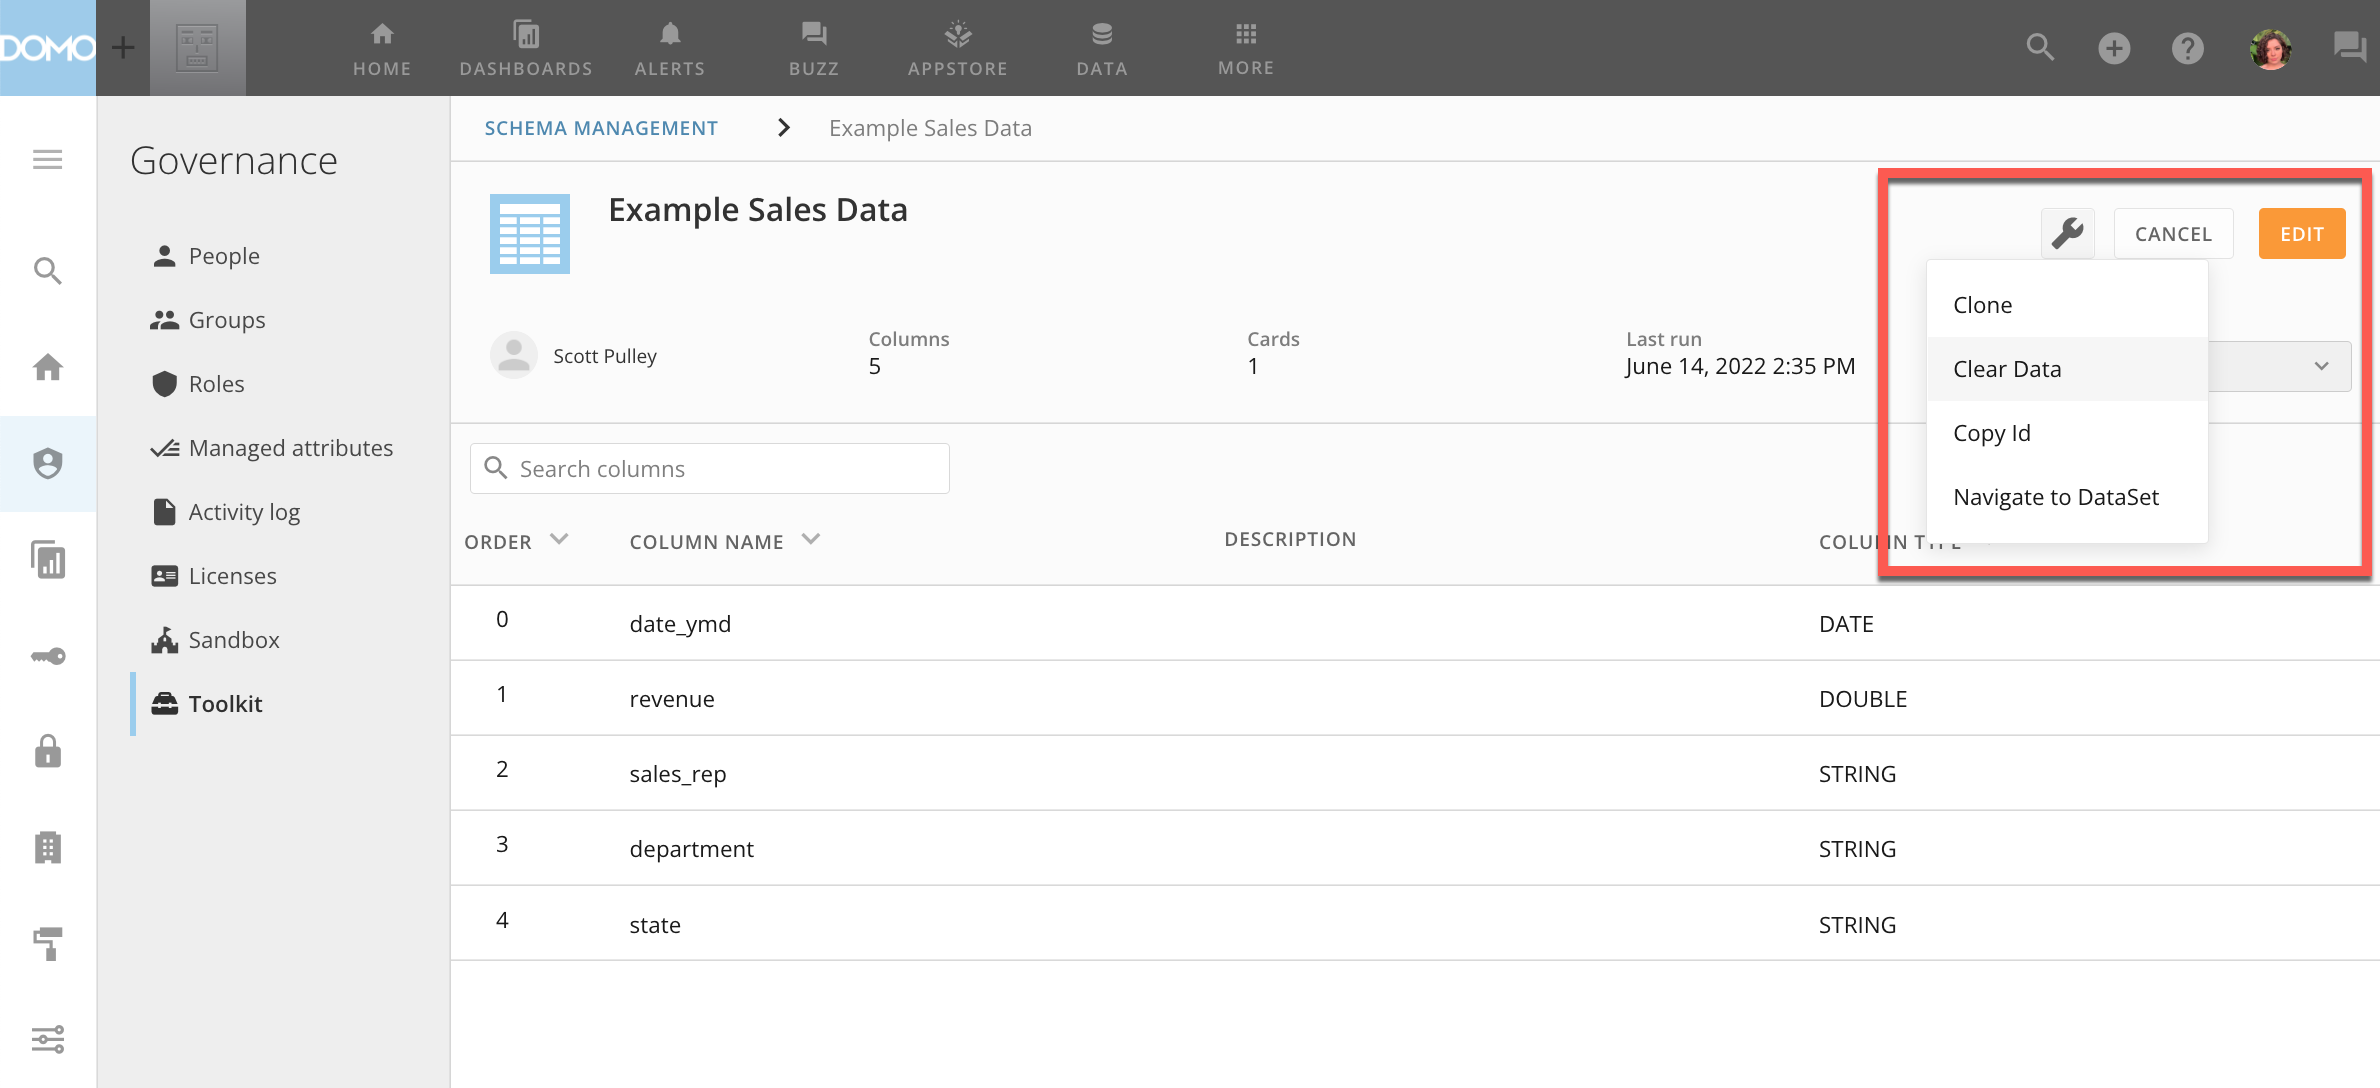Select the key icon in the left rail
Screen dimensions: 2380x1088
(x=47, y=656)
